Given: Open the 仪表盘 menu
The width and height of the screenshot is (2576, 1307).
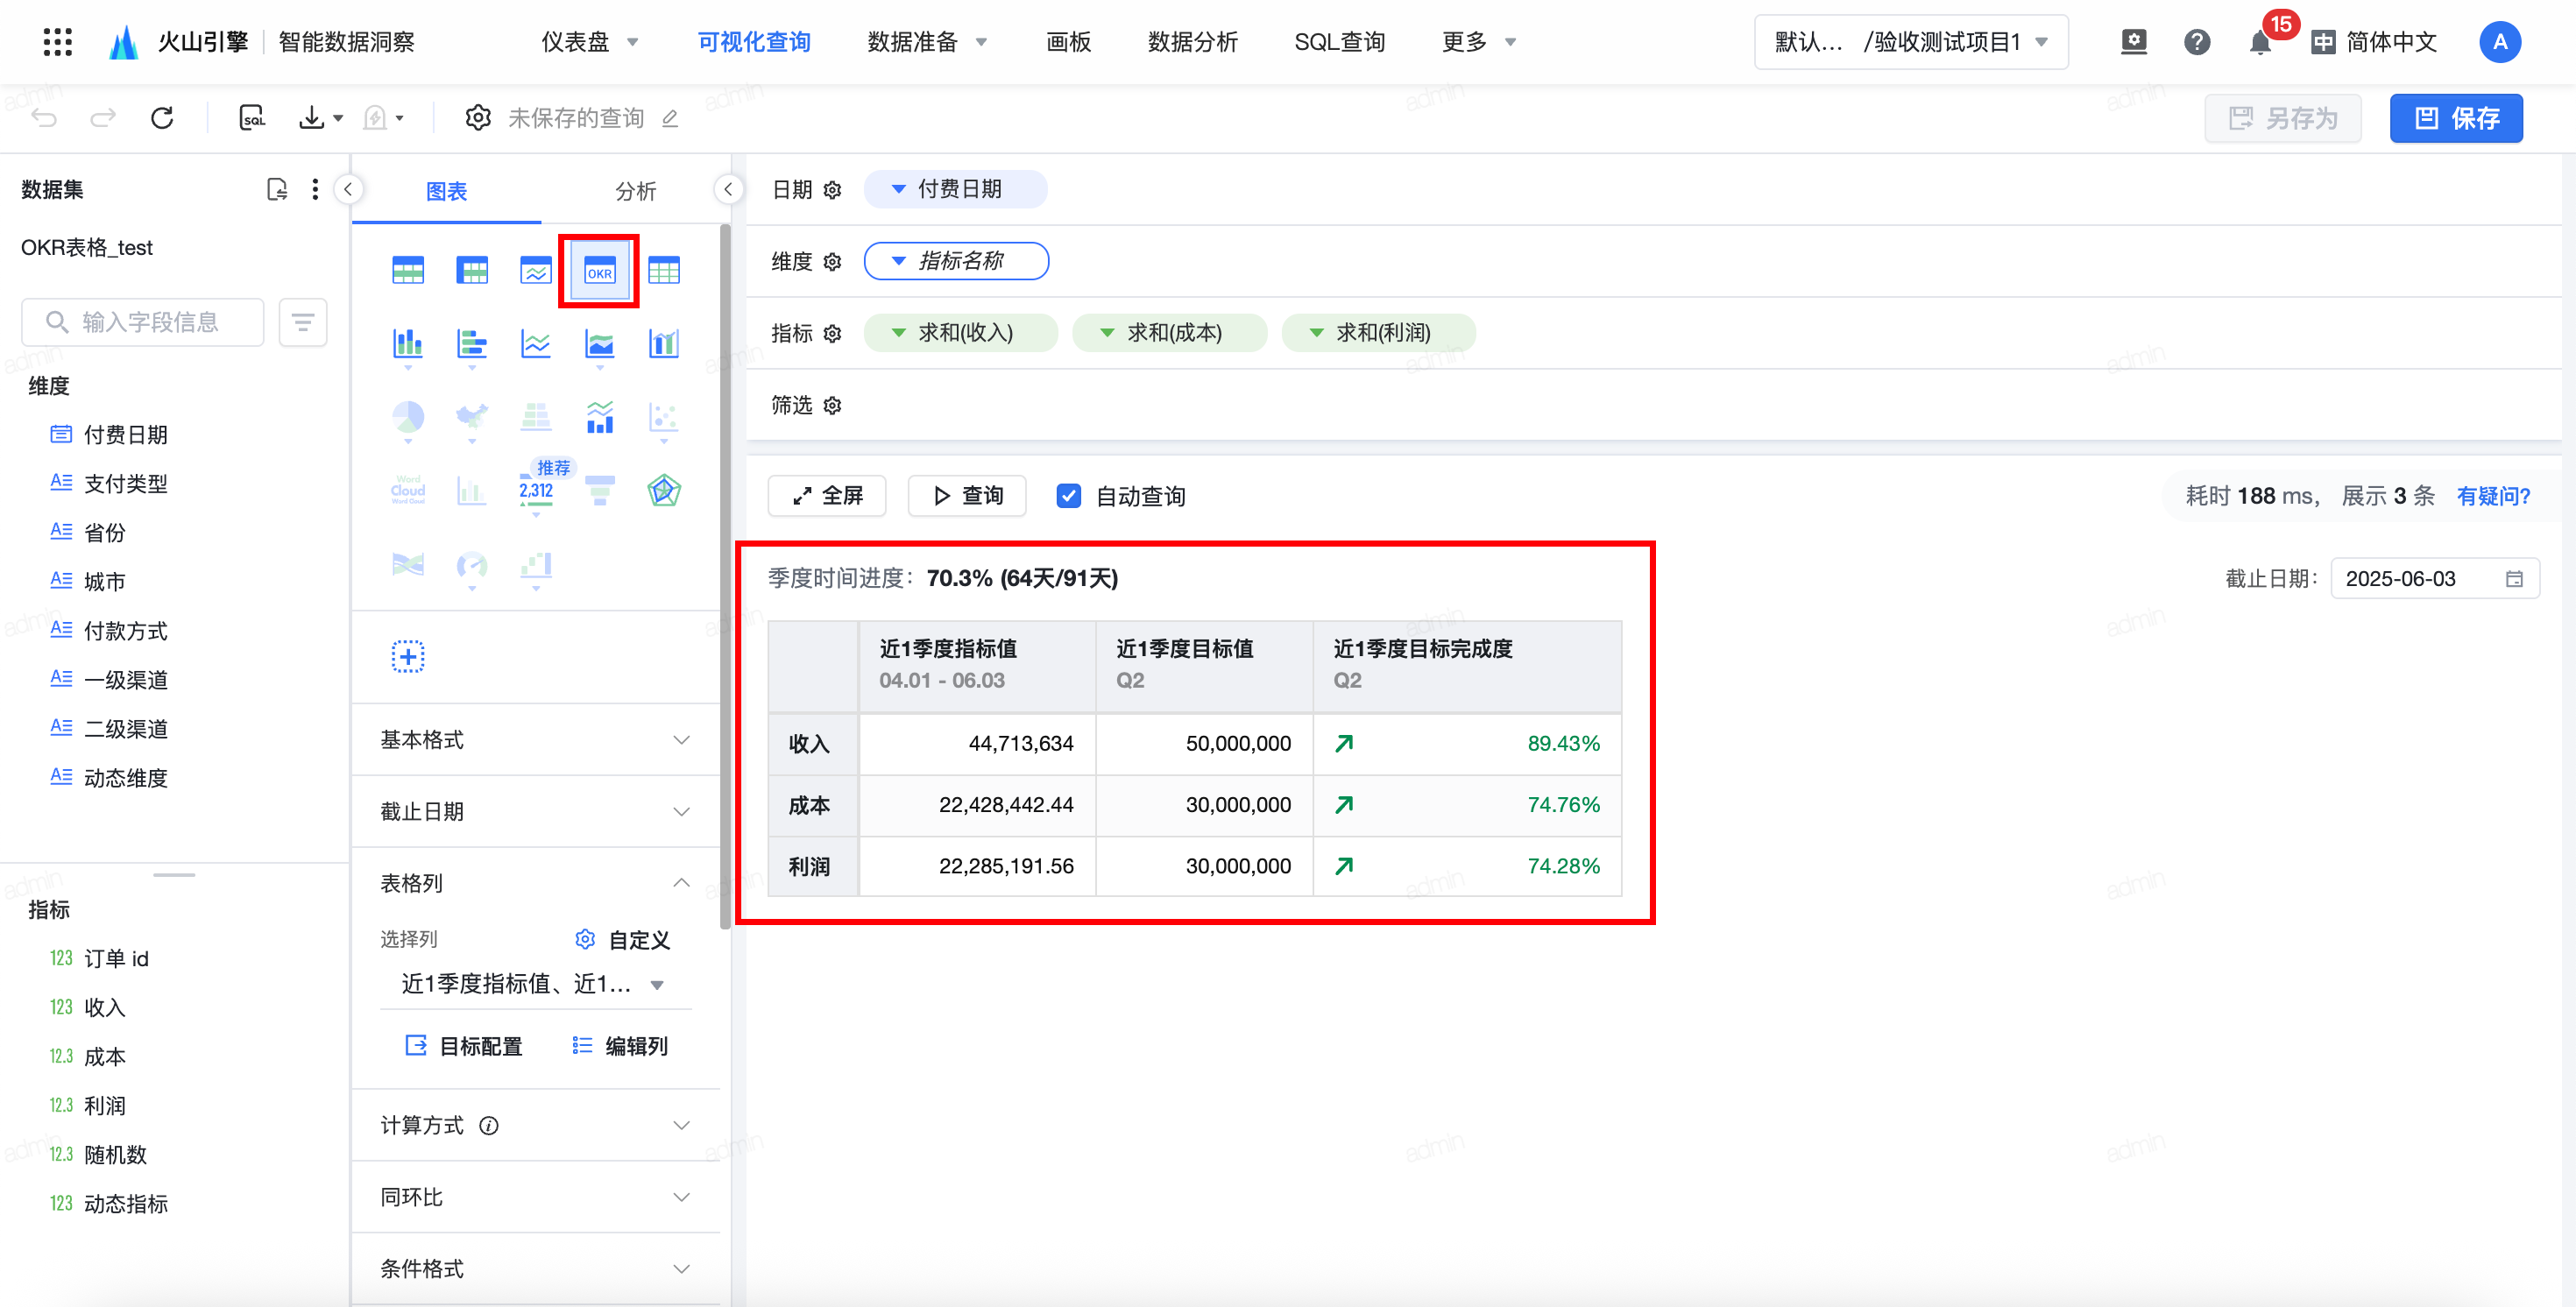Looking at the screenshot, I should 590,42.
